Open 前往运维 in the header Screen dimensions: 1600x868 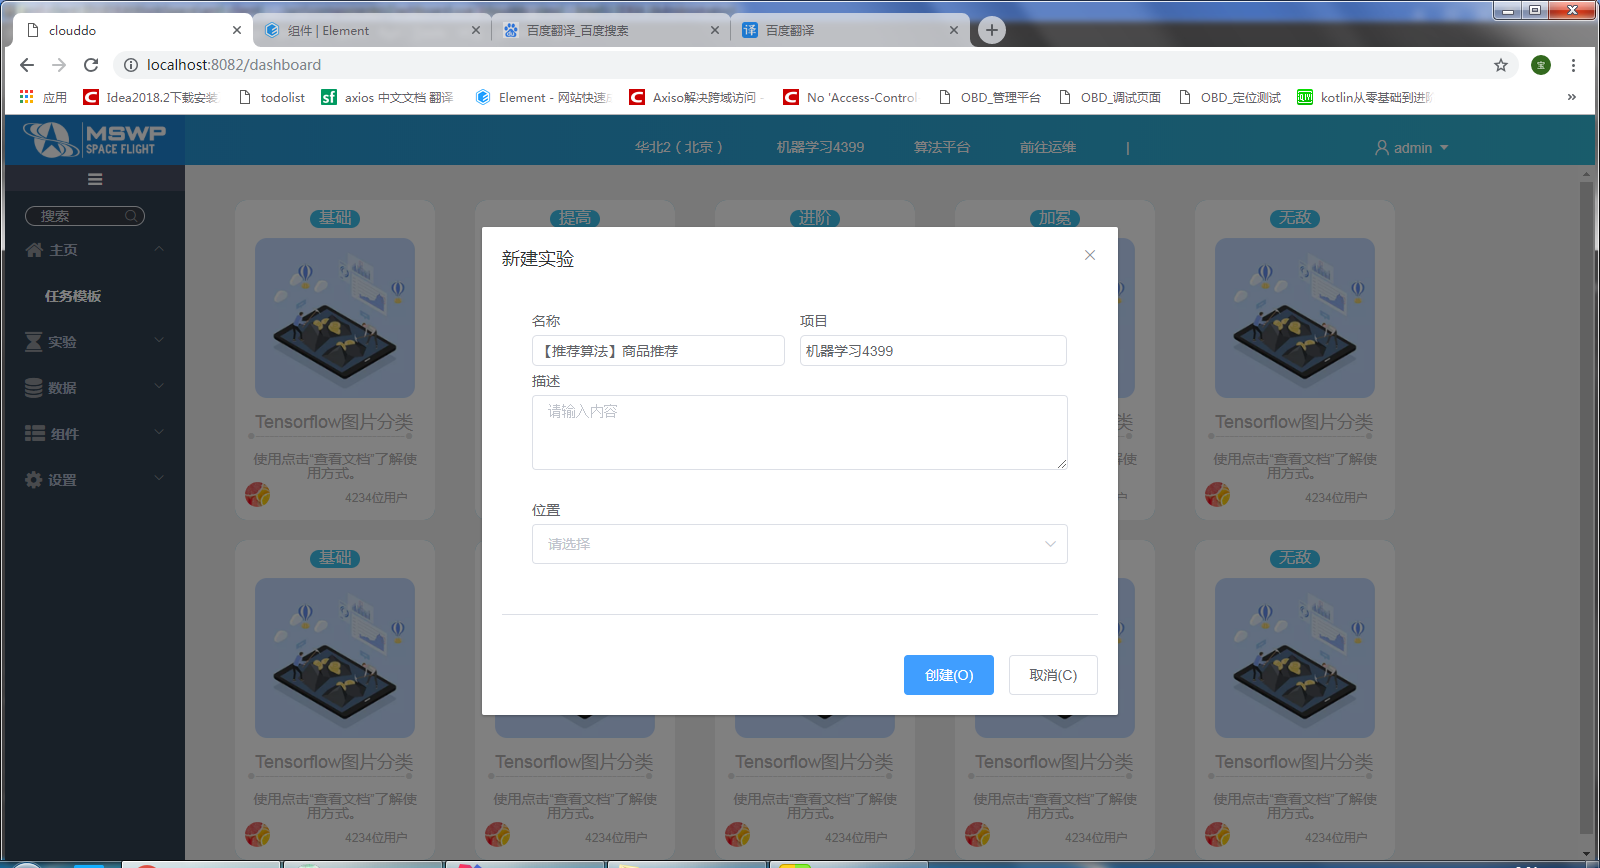[x=1048, y=147]
